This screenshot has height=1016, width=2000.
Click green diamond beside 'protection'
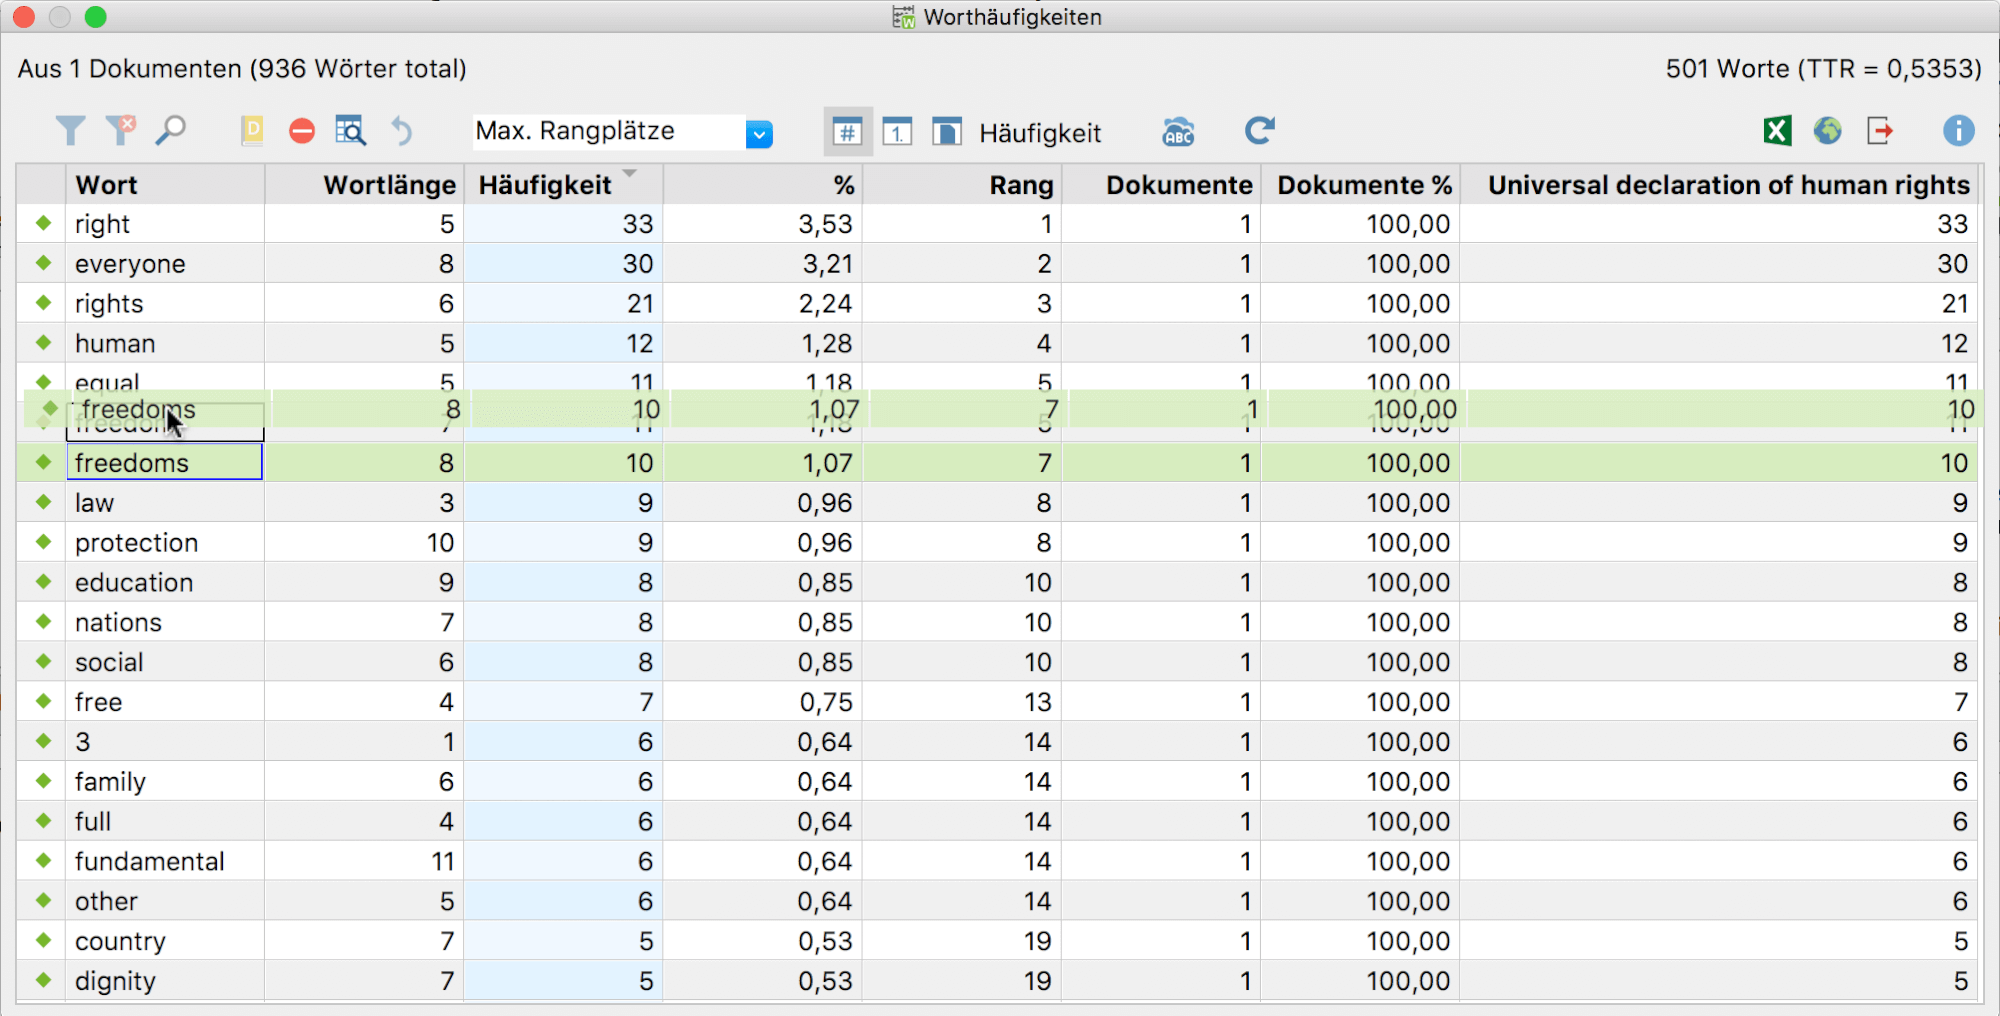[43, 541]
